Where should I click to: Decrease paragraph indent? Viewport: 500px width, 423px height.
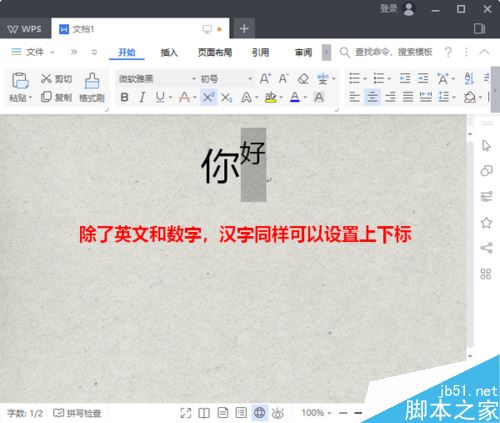[405, 79]
